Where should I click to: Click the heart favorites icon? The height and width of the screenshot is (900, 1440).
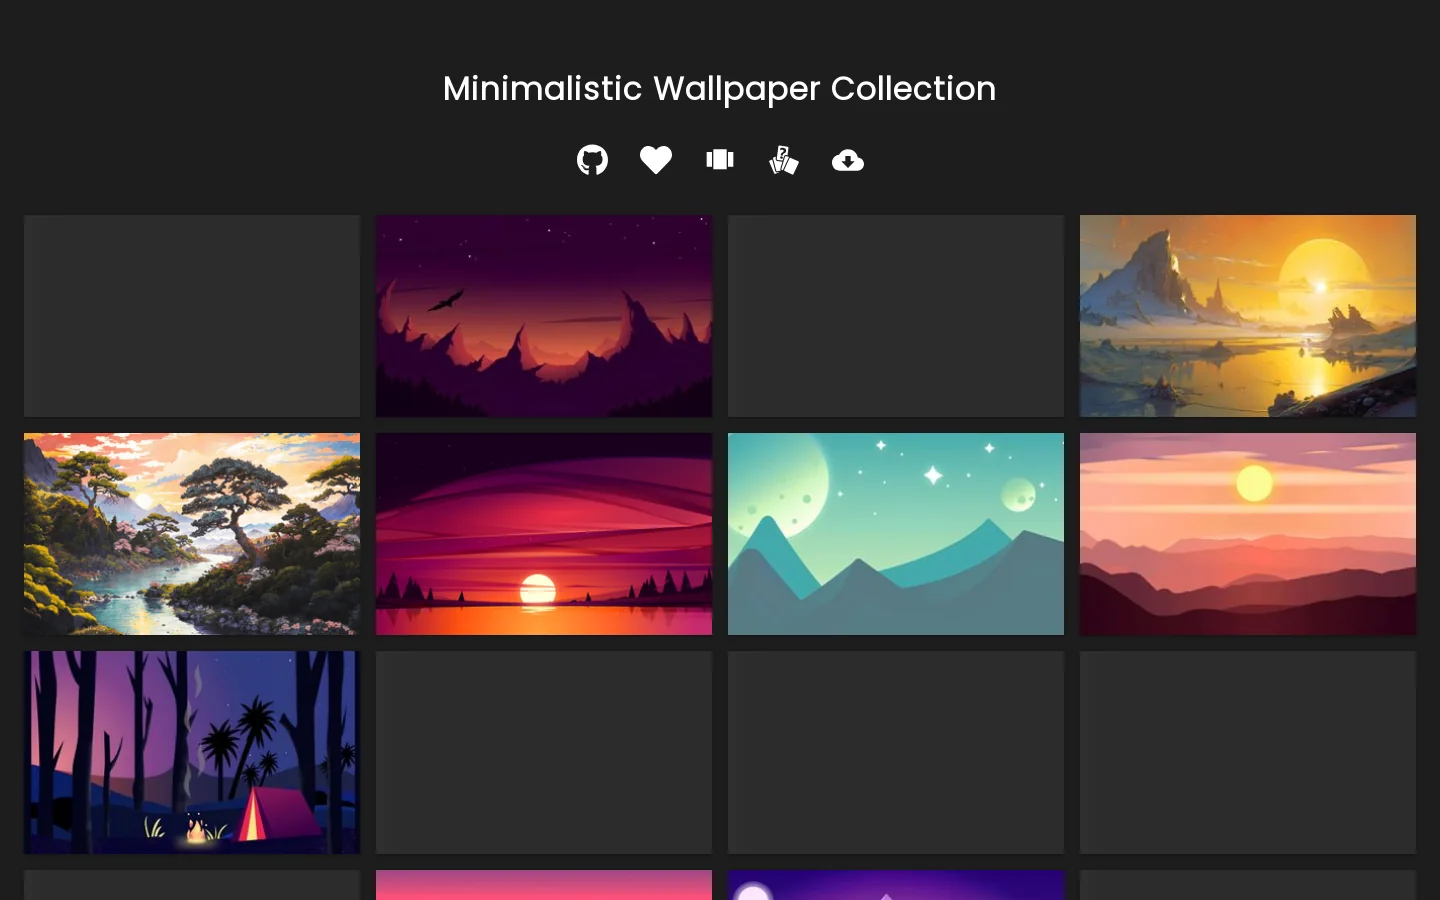[x=656, y=160]
